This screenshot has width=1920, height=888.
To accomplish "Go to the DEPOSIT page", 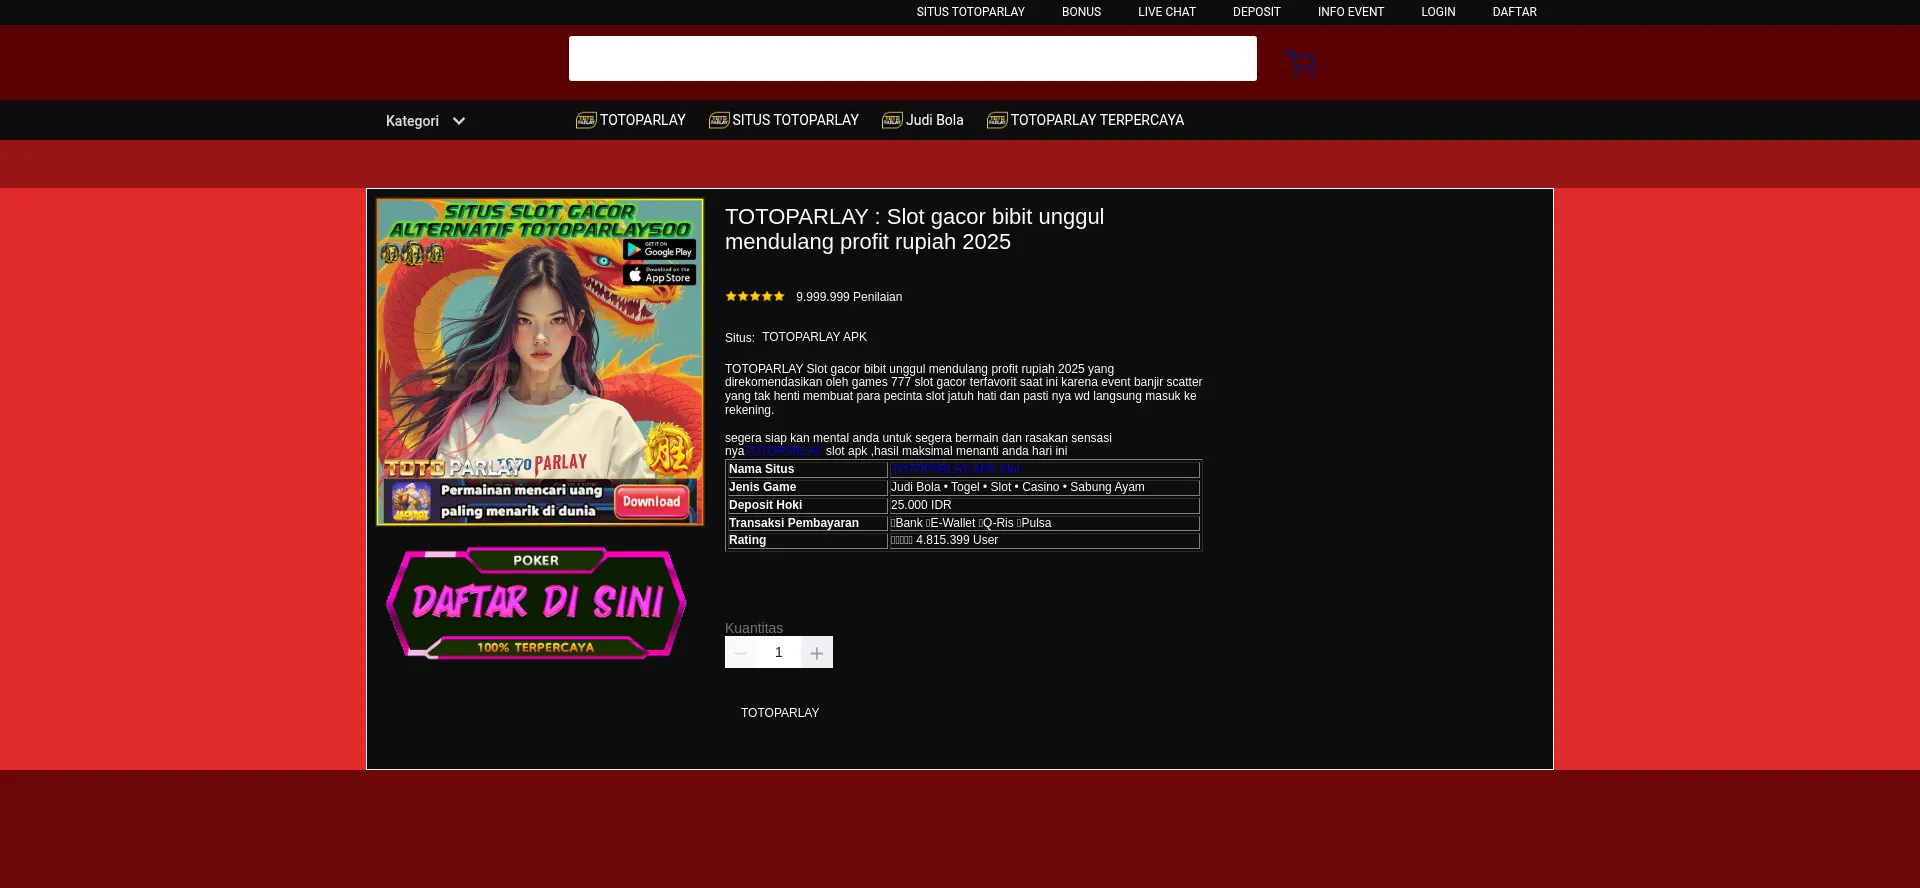I will click(x=1256, y=12).
